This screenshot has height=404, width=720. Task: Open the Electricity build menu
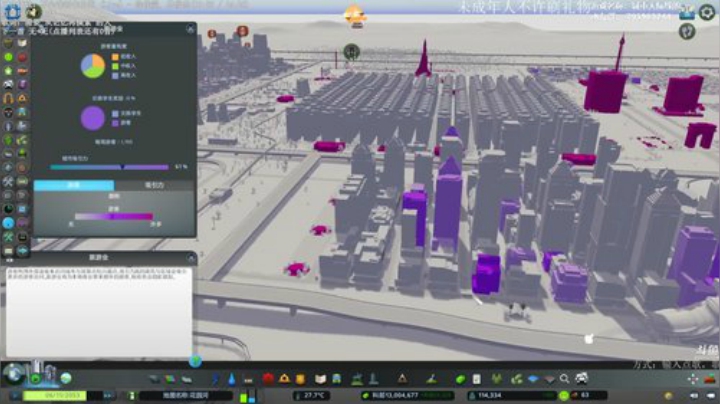click(215, 379)
